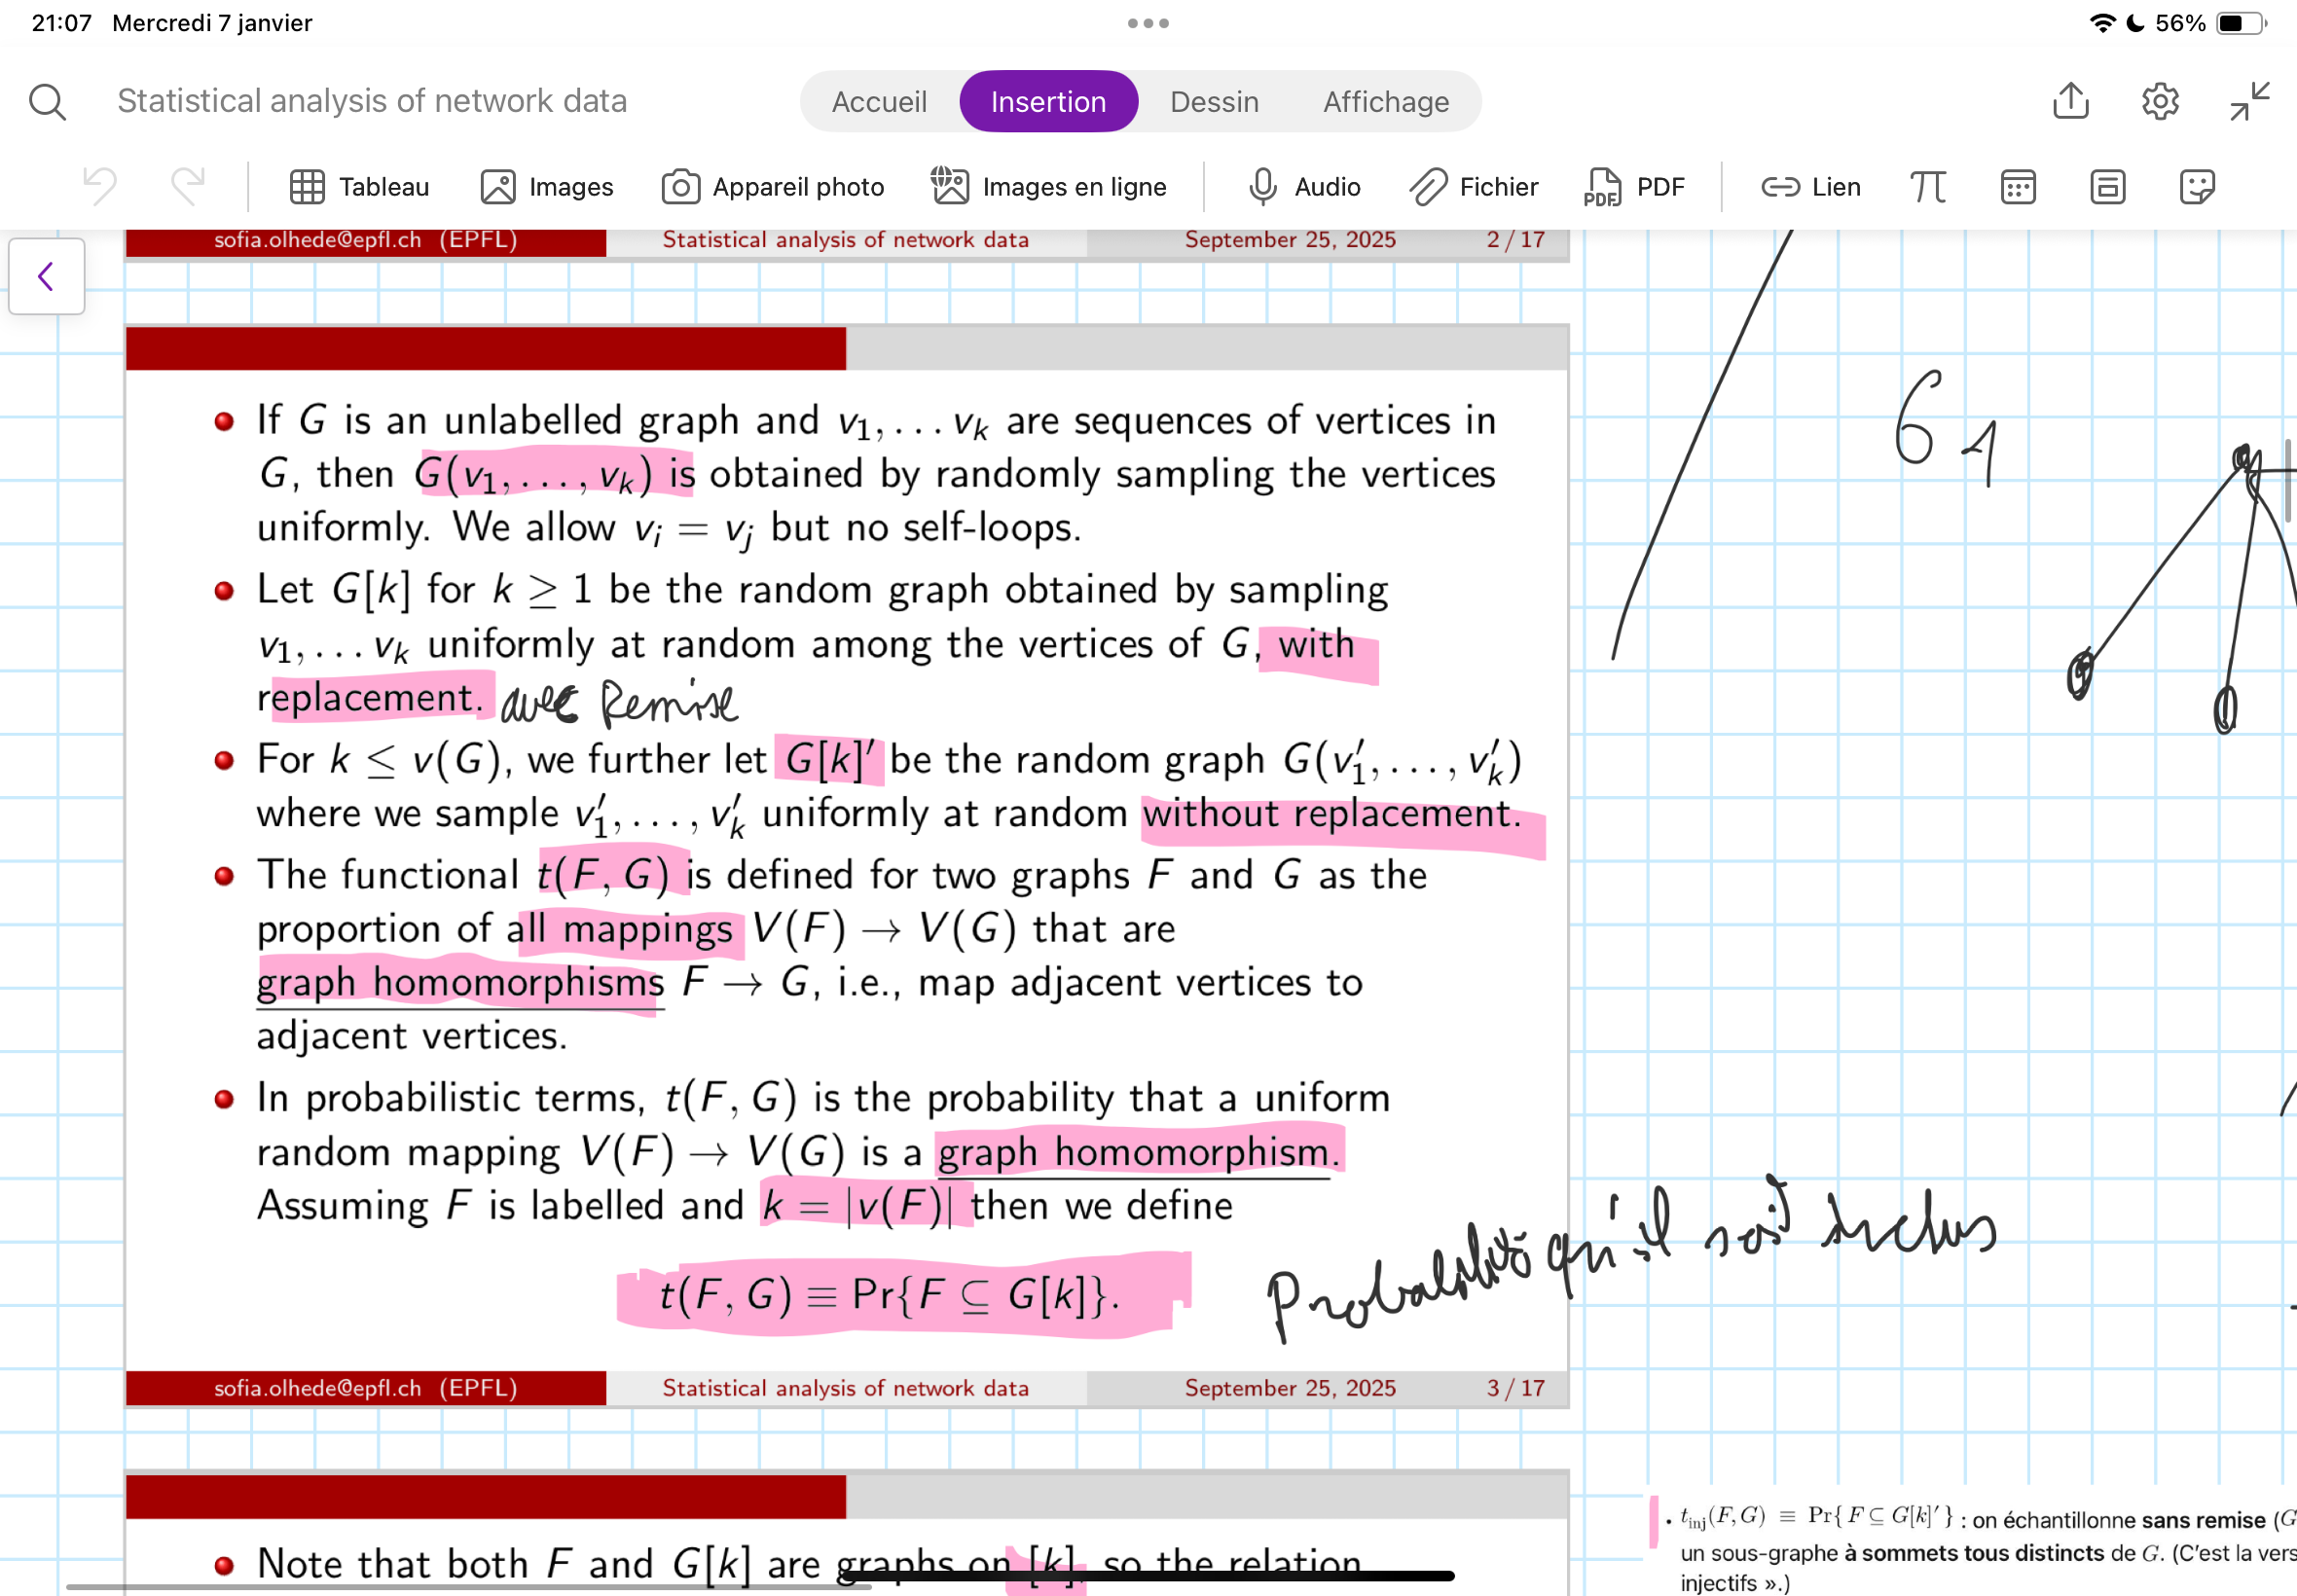Viewport: 2297px width, 1596px height.
Task: Open the Spotlight-style search icon
Action: [x=46, y=101]
